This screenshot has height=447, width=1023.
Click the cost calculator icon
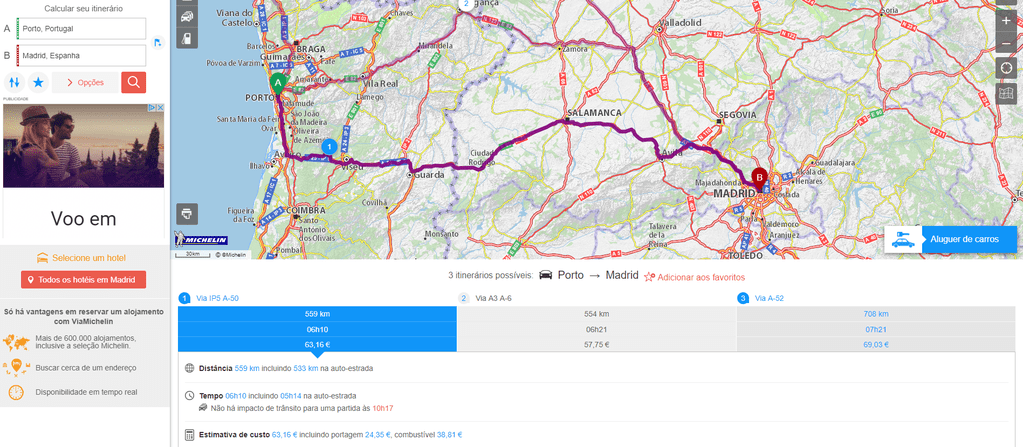coord(190,435)
